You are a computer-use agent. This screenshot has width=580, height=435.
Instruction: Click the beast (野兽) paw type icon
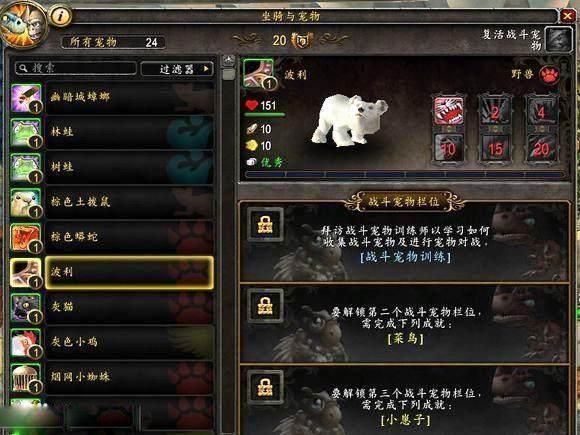tap(550, 75)
